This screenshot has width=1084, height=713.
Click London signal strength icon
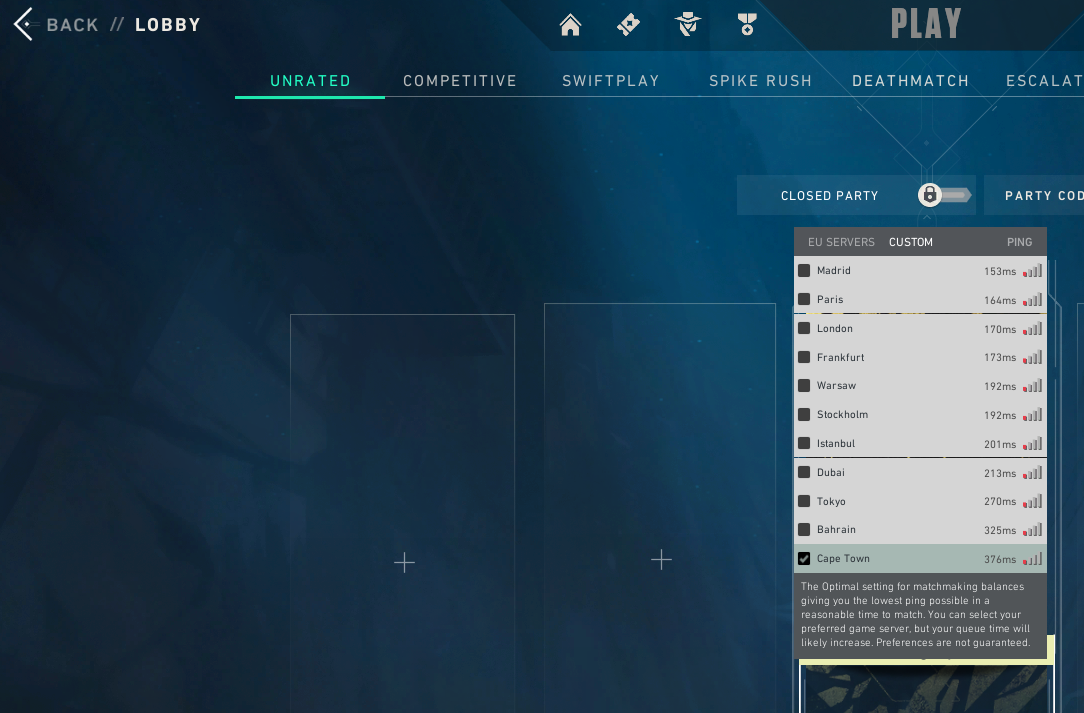[1032, 329]
